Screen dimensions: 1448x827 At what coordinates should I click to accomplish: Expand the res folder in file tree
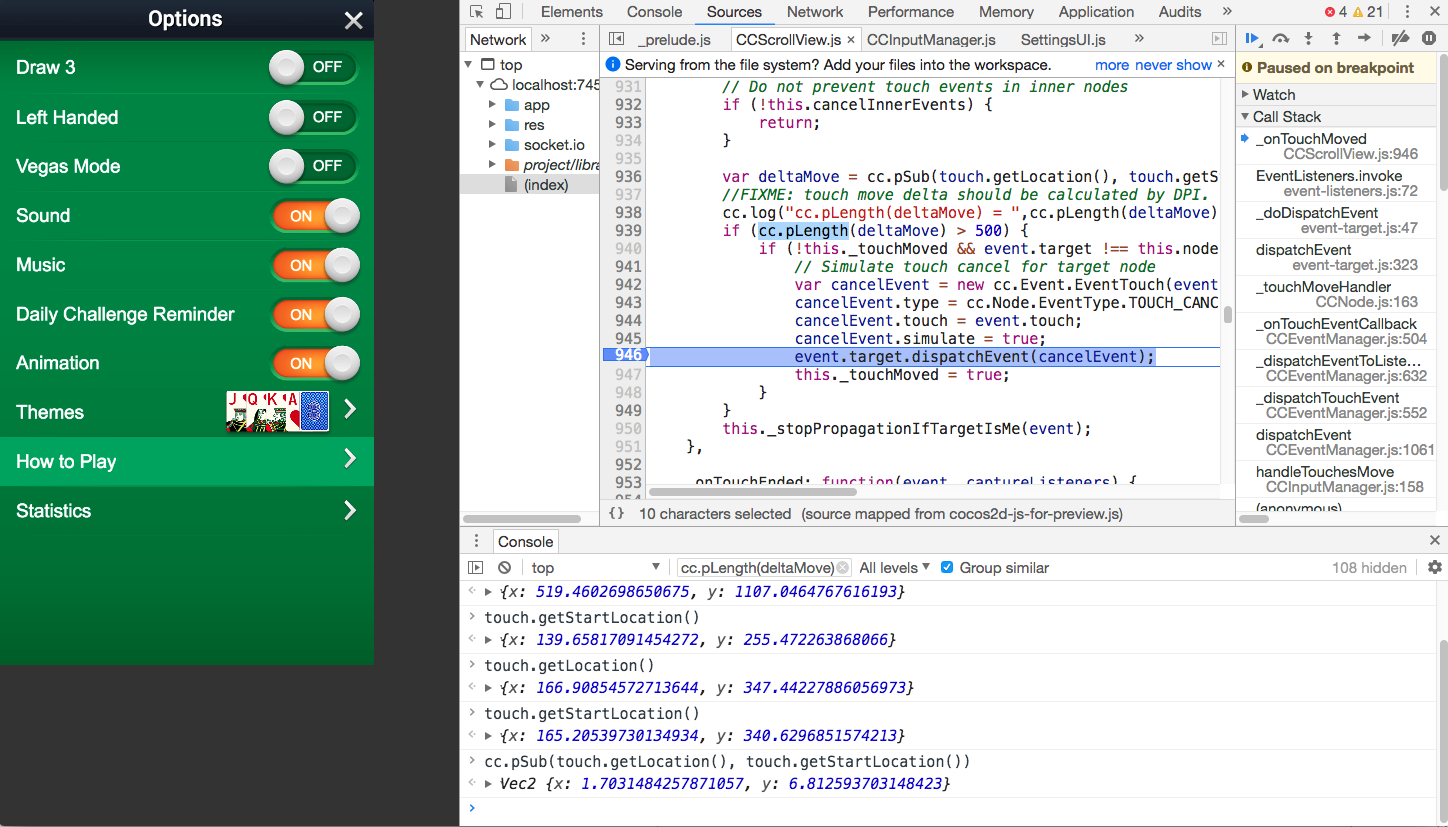click(493, 125)
